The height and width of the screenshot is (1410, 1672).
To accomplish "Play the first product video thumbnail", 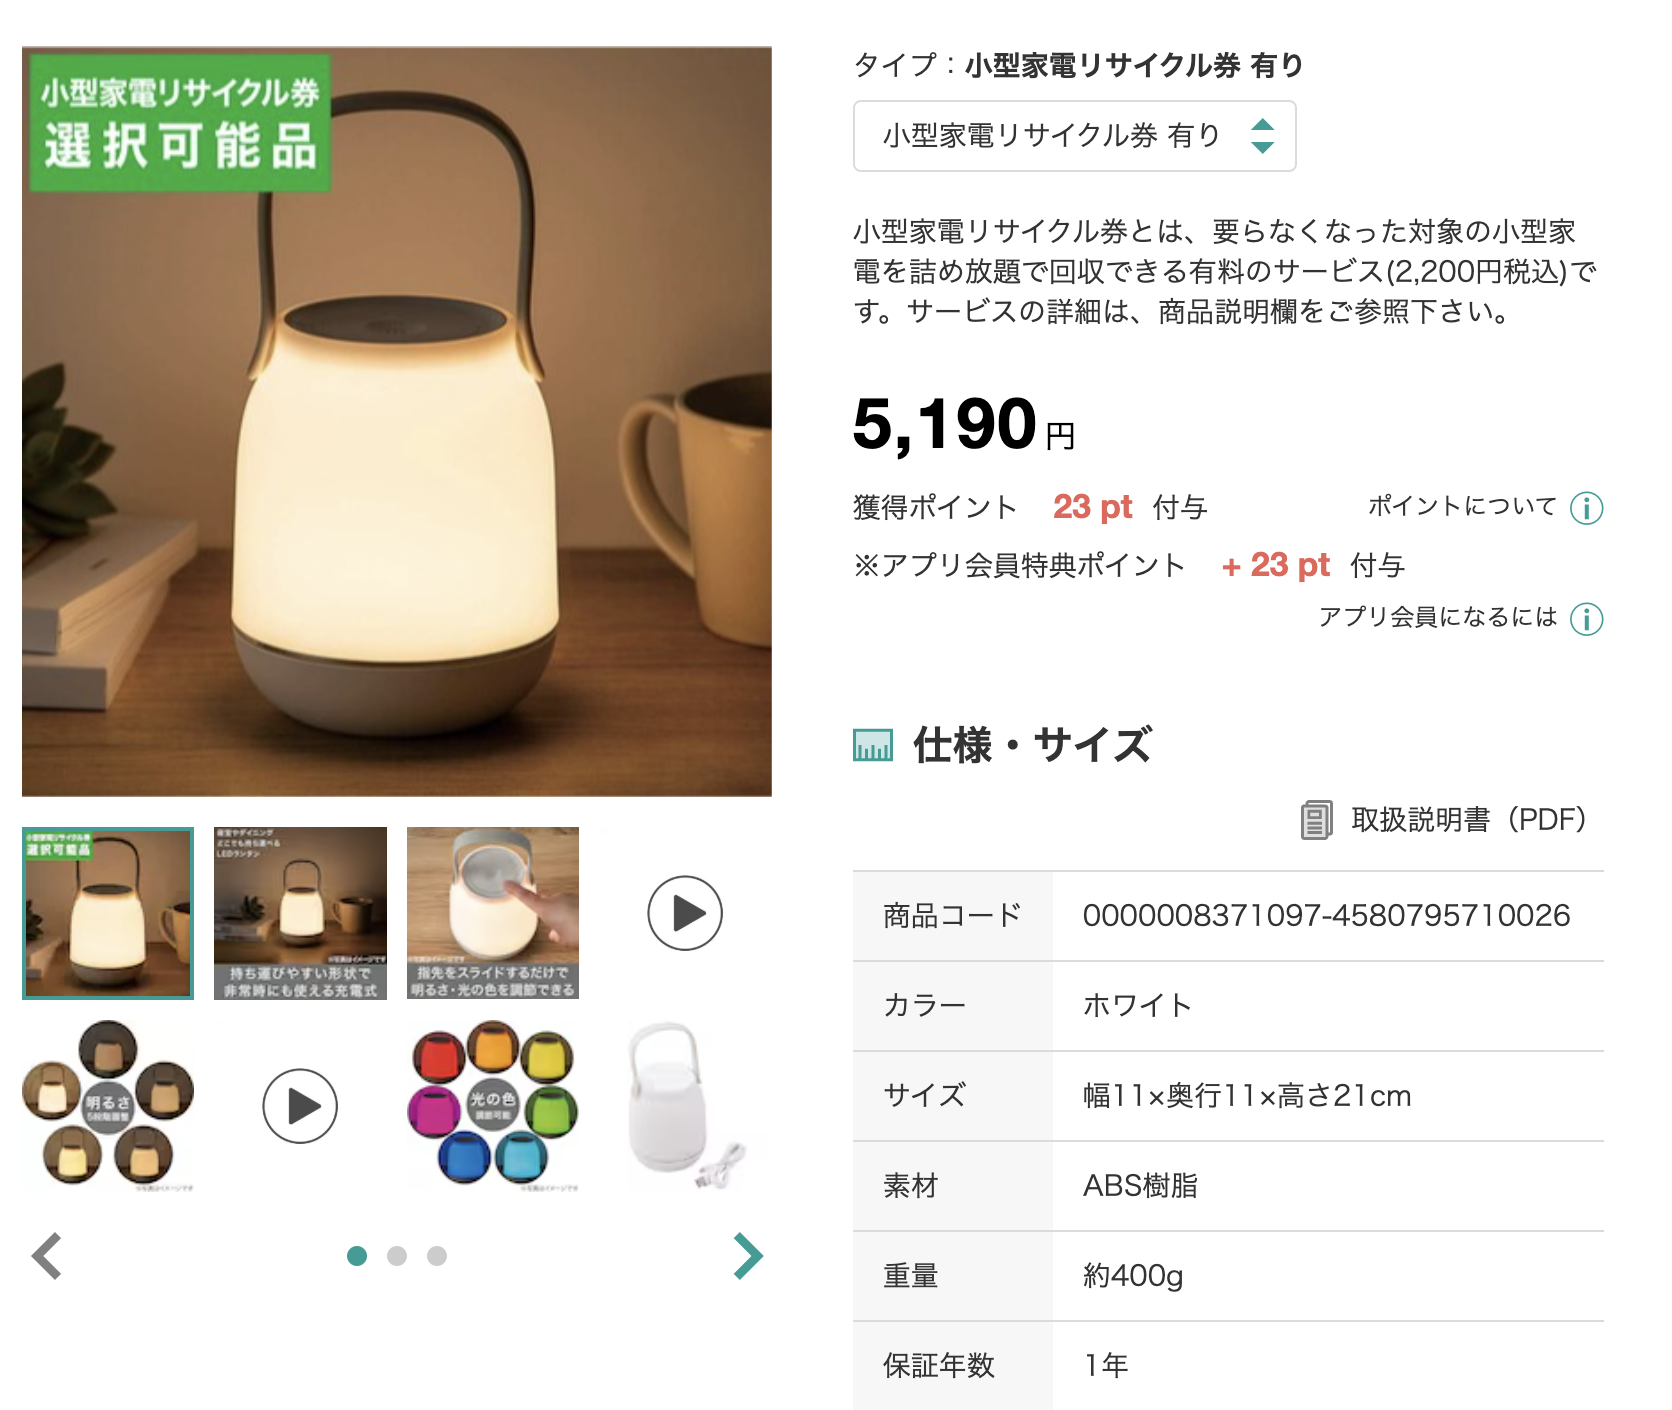I will point(685,913).
